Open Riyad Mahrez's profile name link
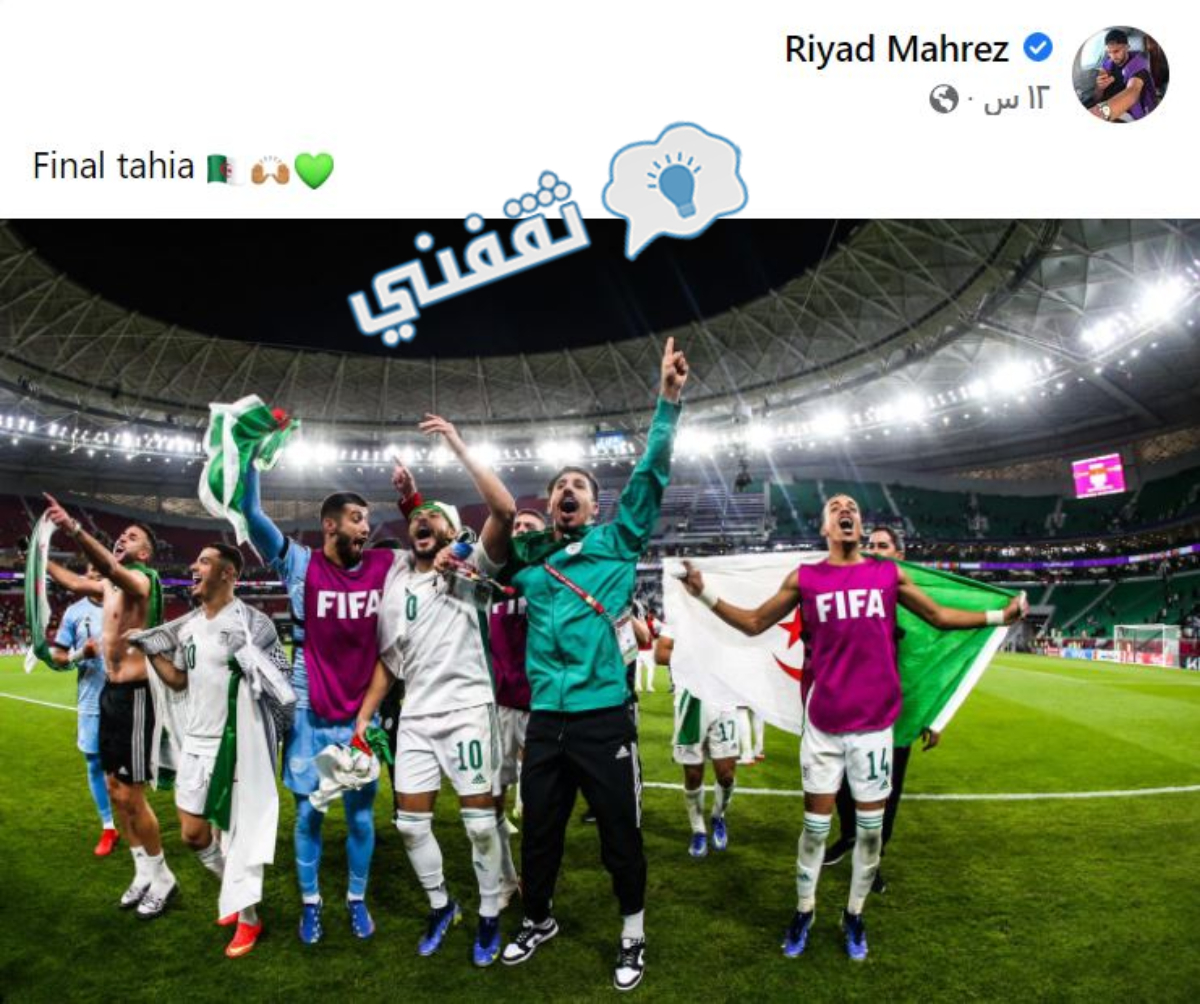Screen dimensions: 1200x1004 pyautogui.click(x=896, y=48)
